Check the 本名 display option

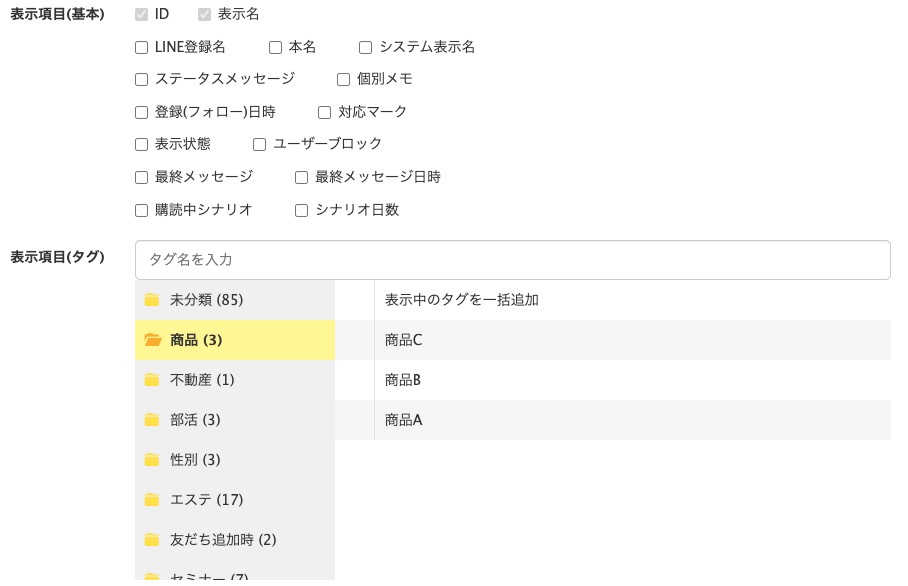click(x=274, y=47)
